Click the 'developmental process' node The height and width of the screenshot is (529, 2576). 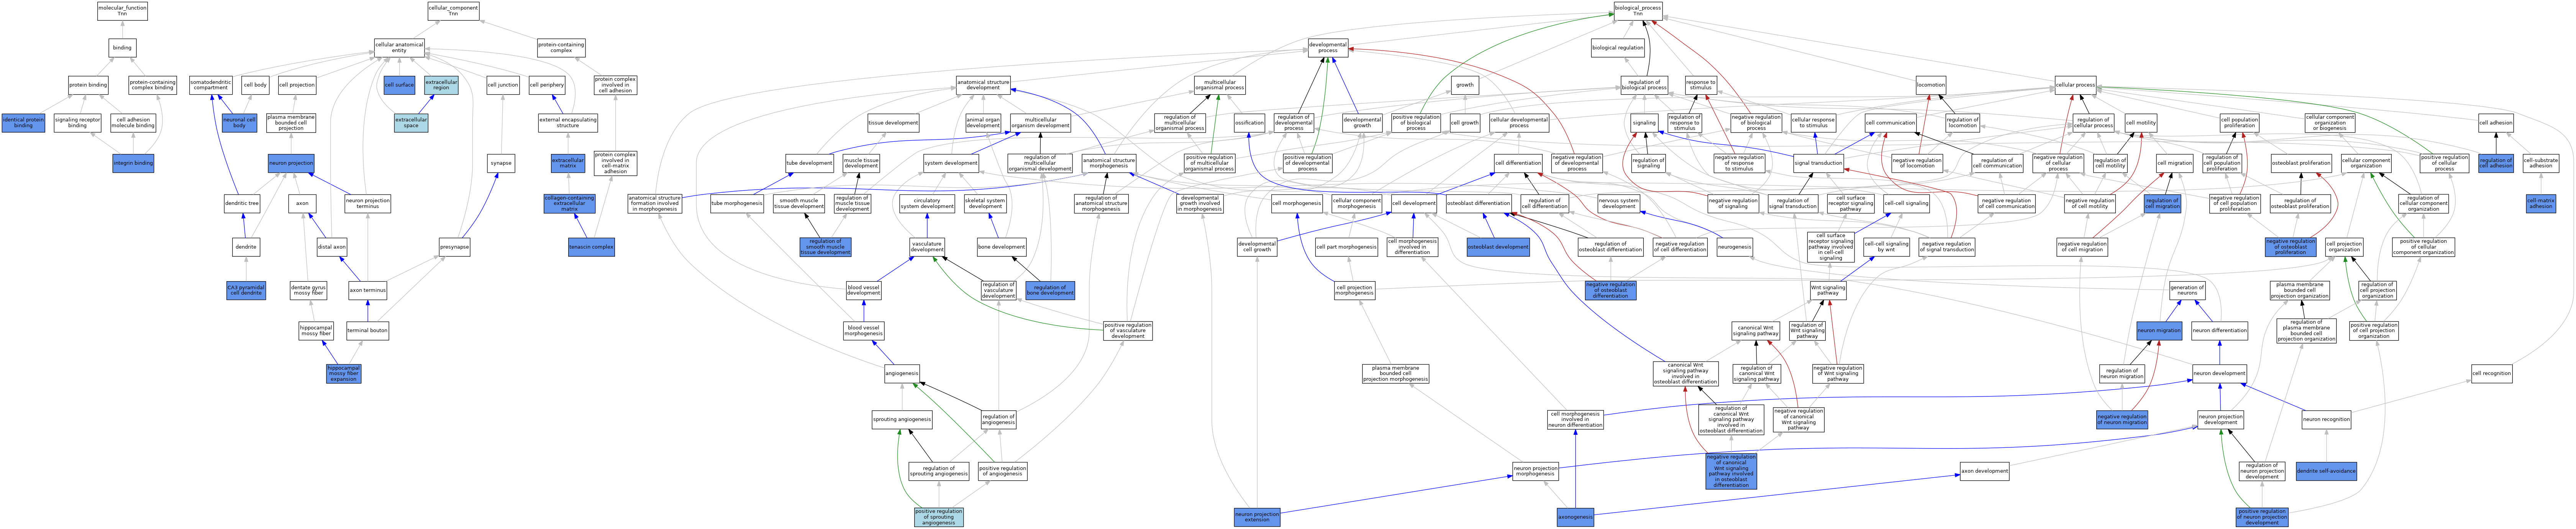pos(1328,48)
